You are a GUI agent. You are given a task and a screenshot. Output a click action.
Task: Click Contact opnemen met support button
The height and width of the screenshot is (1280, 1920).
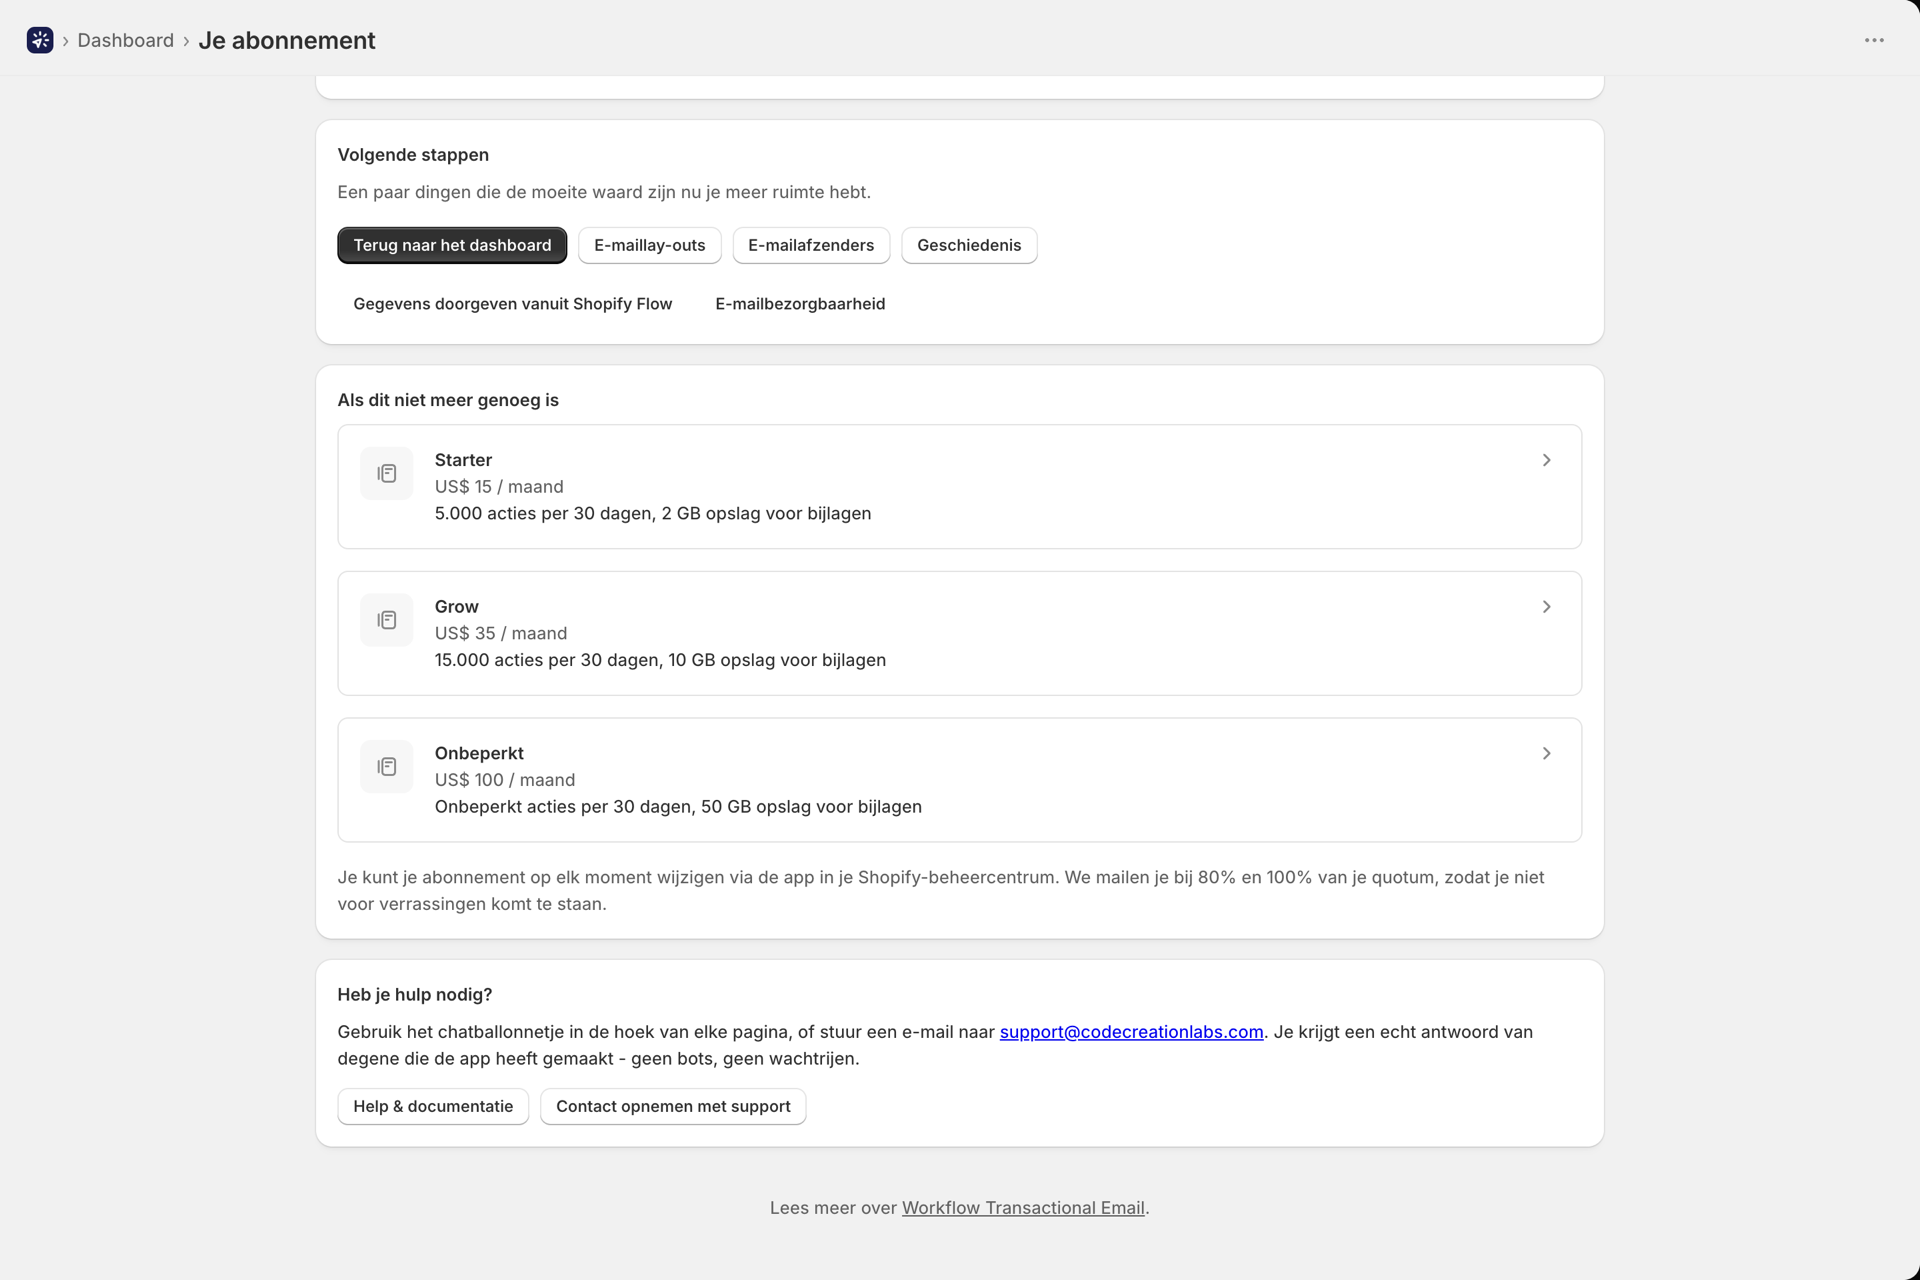tap(673, 1106)
